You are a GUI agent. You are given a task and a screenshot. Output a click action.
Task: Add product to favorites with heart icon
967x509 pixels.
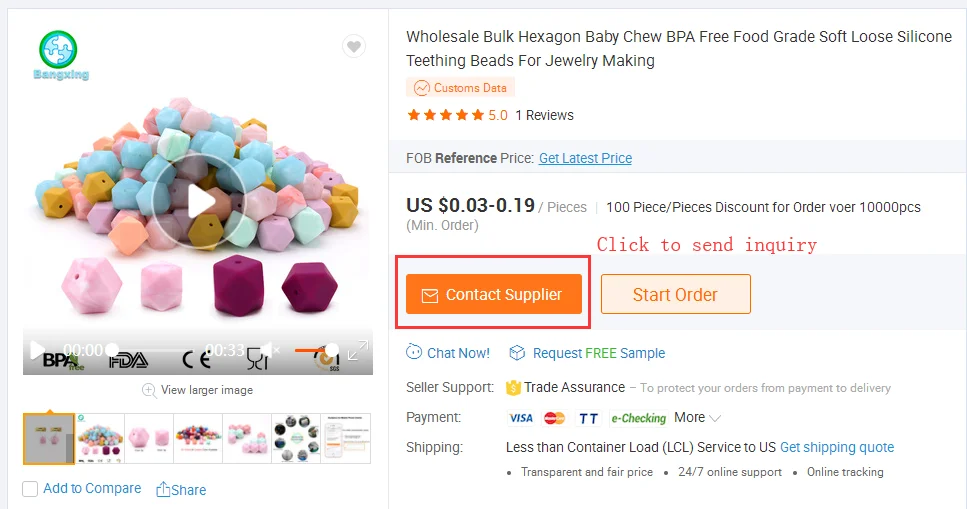(353, 46)
